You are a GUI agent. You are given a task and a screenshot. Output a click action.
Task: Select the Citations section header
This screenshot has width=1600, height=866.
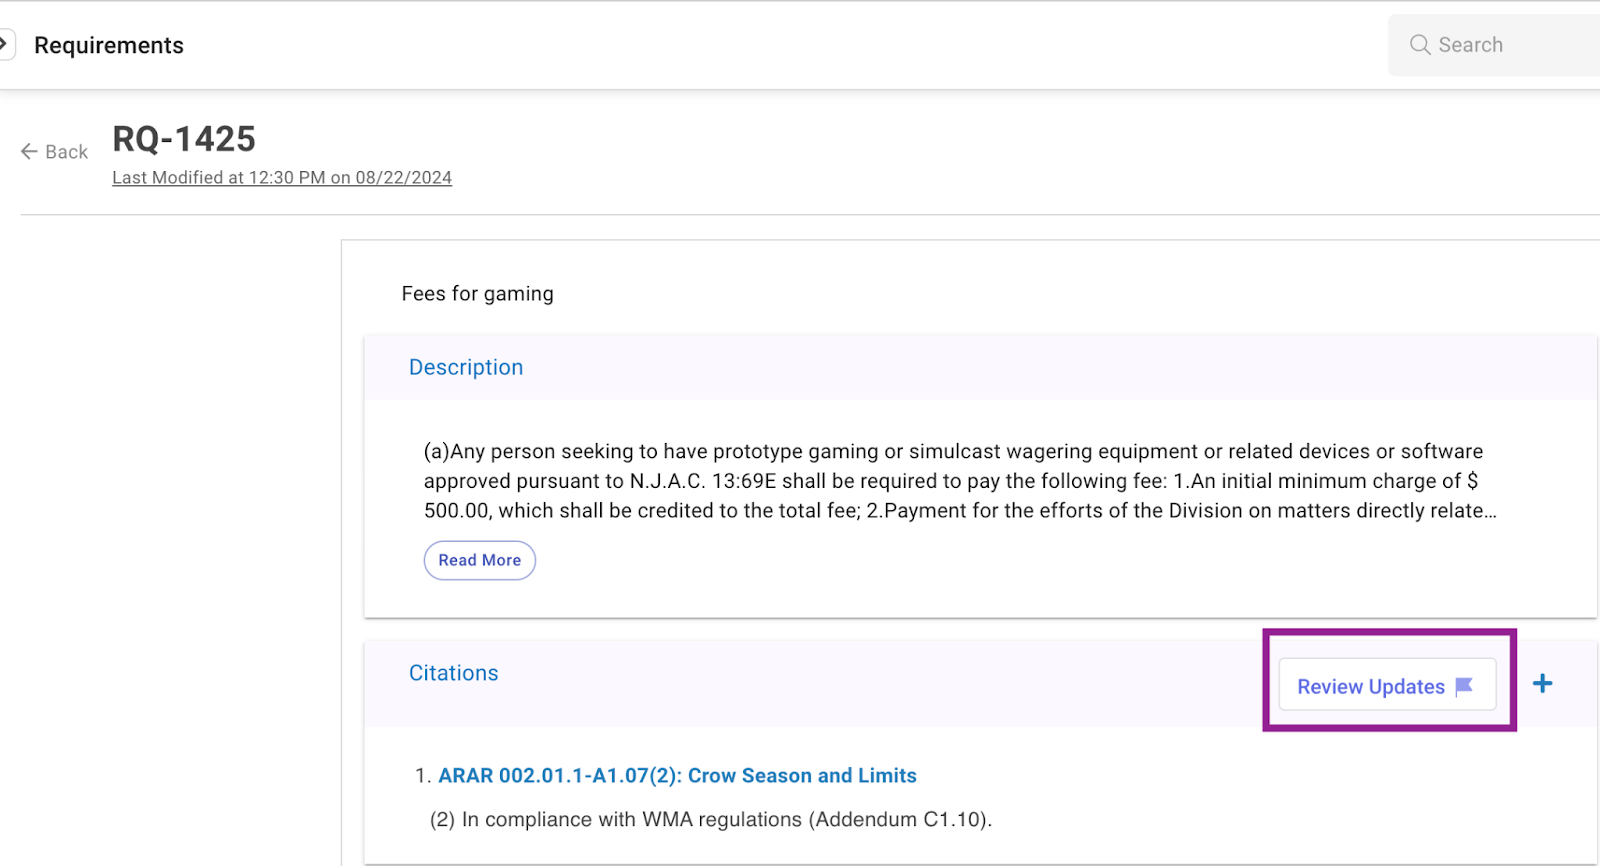453,673
